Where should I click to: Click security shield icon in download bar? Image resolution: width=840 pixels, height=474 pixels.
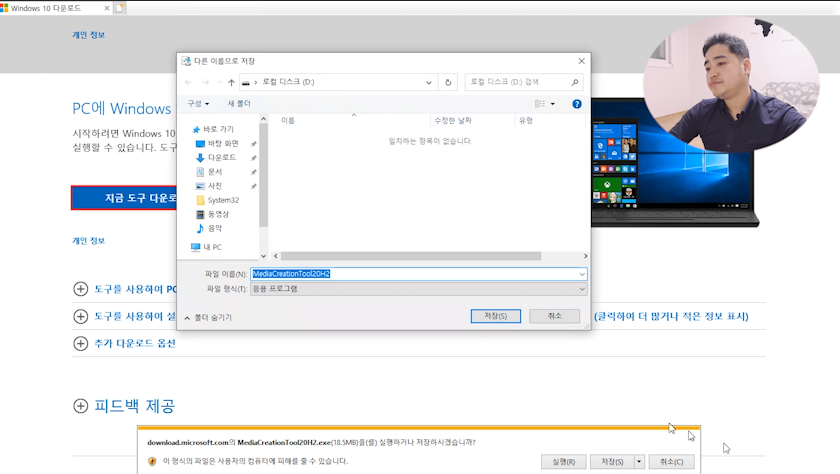(152, 461)
